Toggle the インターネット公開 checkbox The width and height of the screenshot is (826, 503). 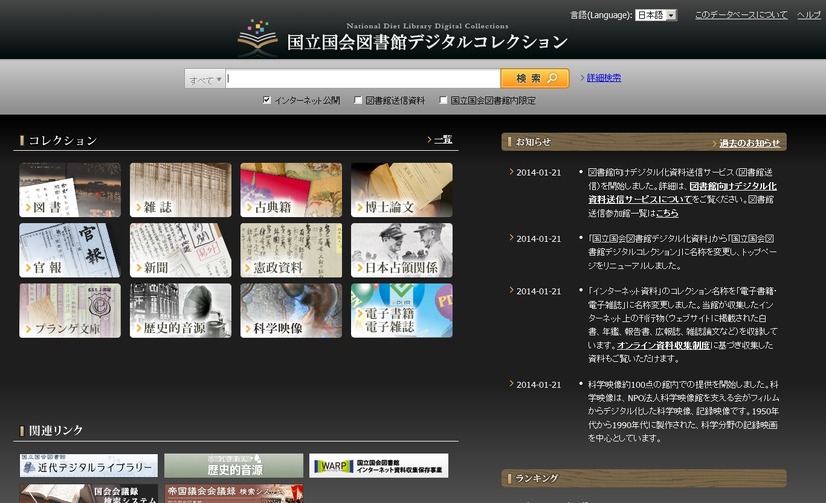[267, 100]
